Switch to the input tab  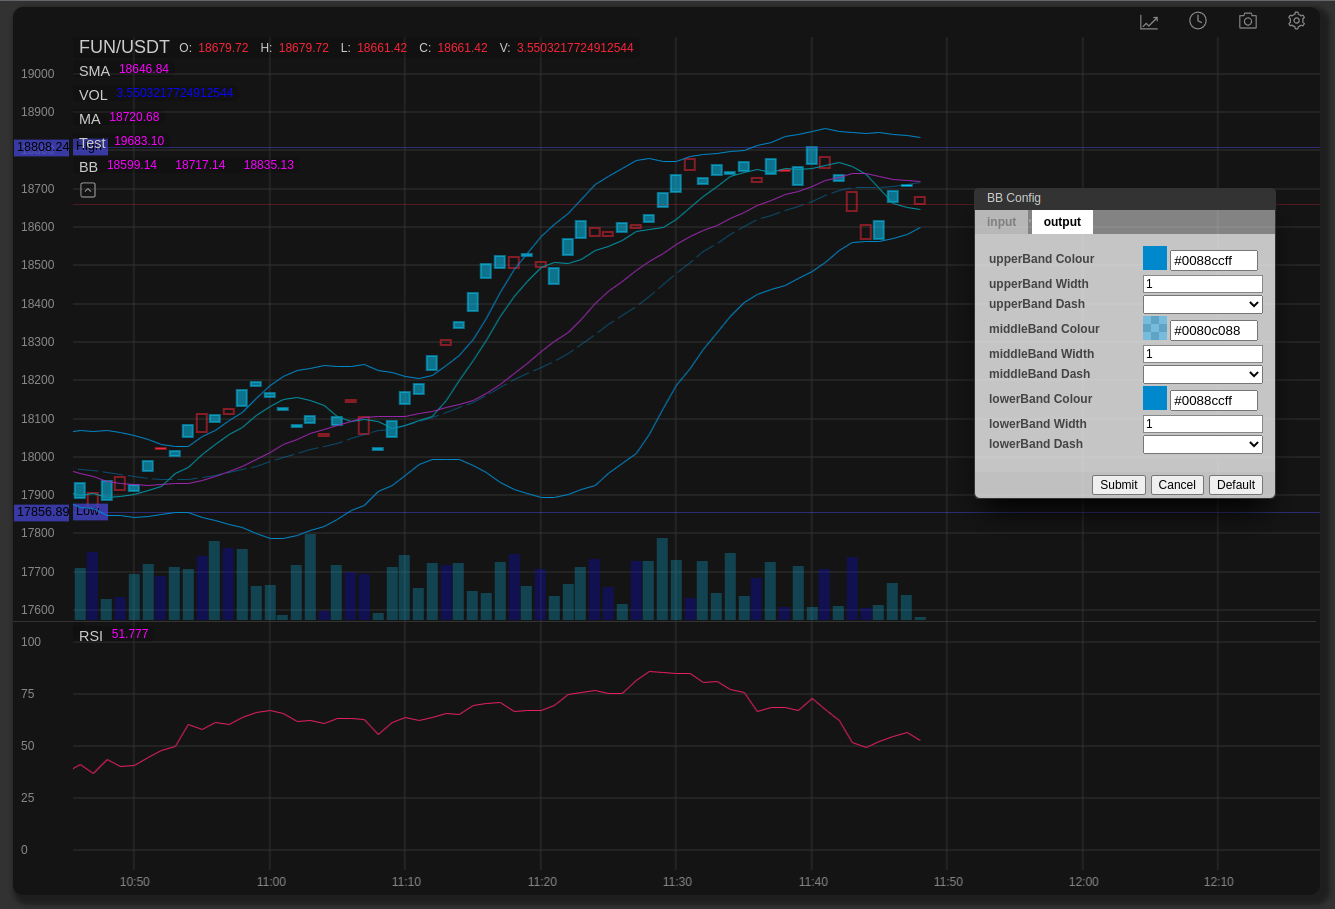pyautogui.click(x=1001, y=222)
